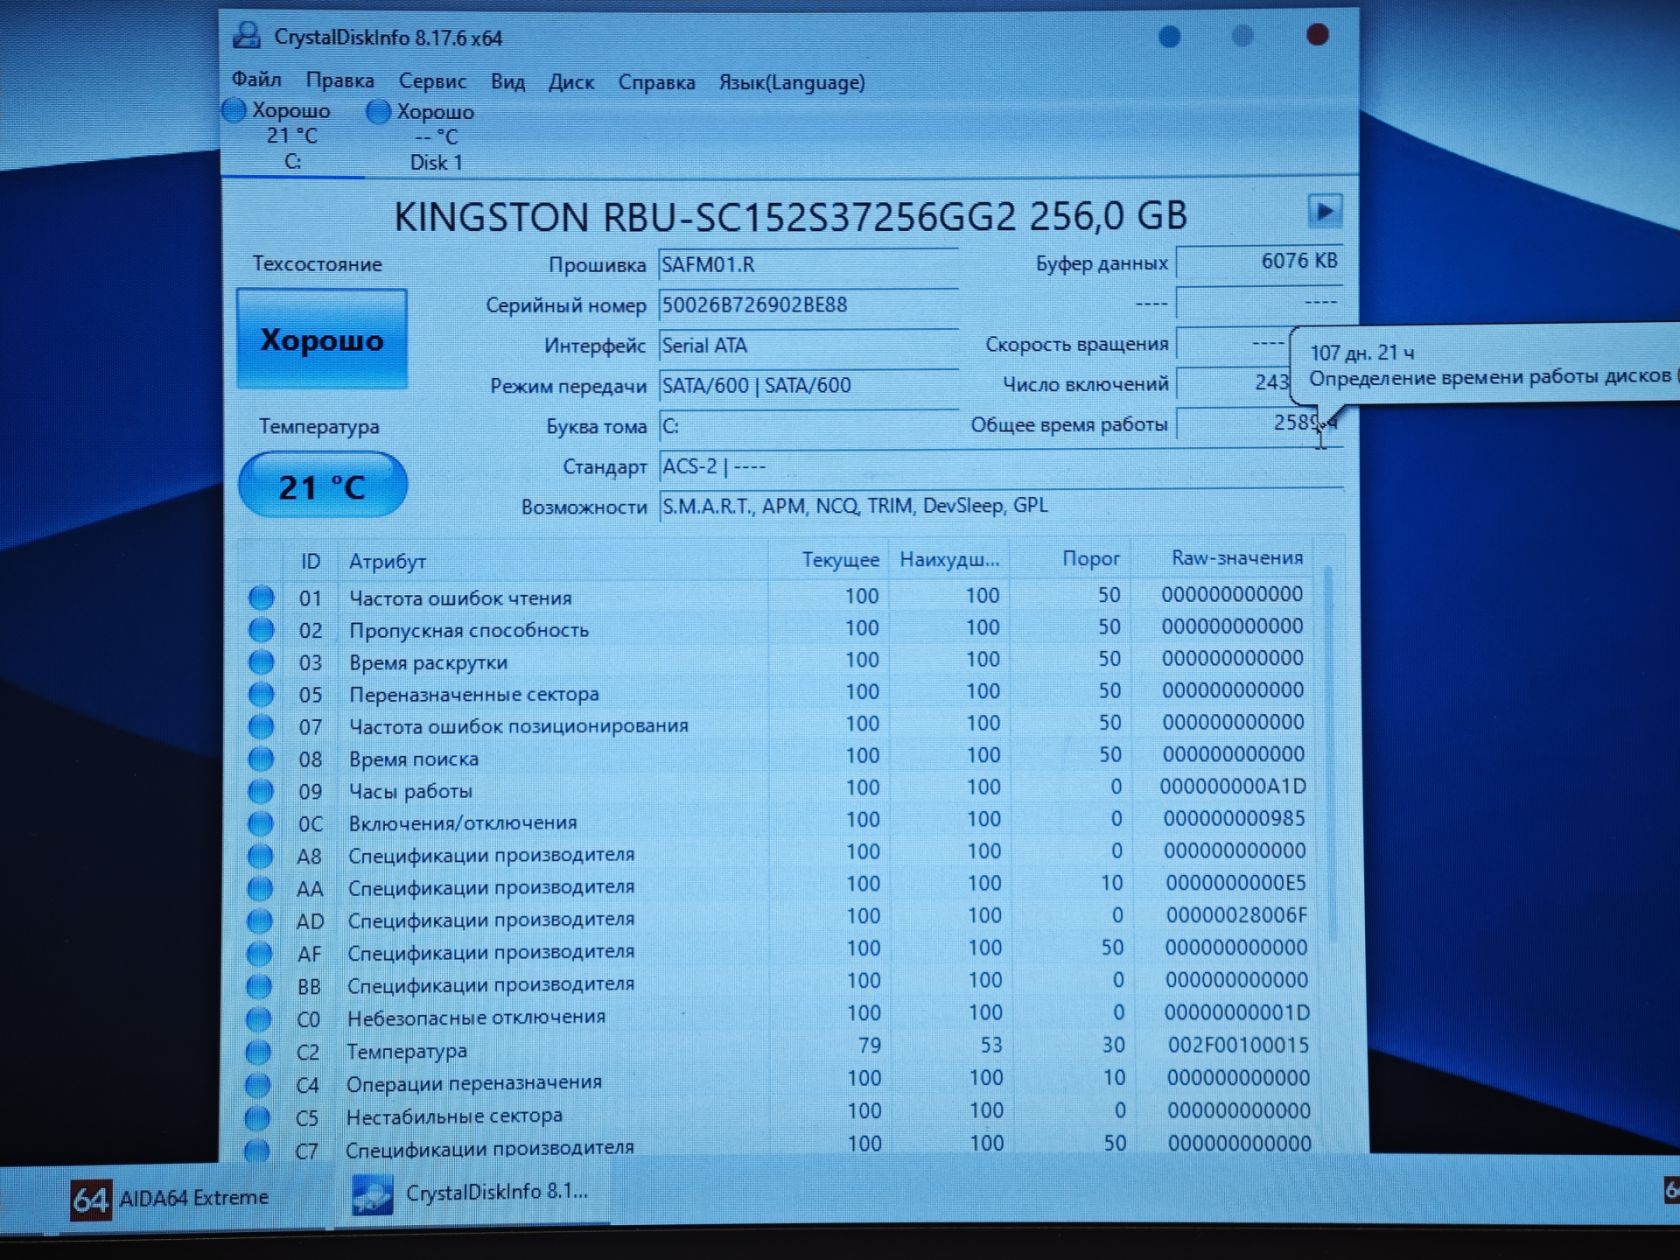Click status dot for Температура C2 row
1680x1260 pixels.
tap(258, 1052)
